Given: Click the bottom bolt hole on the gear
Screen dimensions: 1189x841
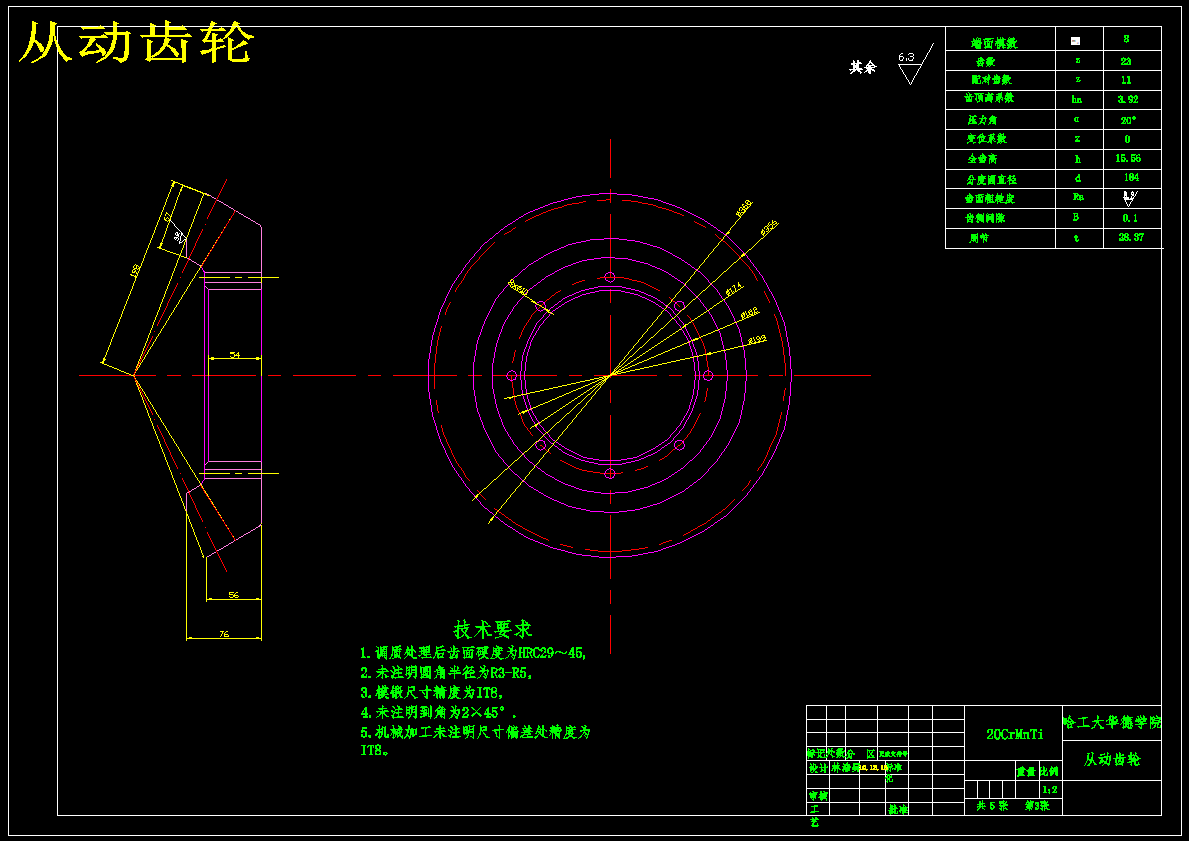Looking at the screenshot, I should point(610,473).
